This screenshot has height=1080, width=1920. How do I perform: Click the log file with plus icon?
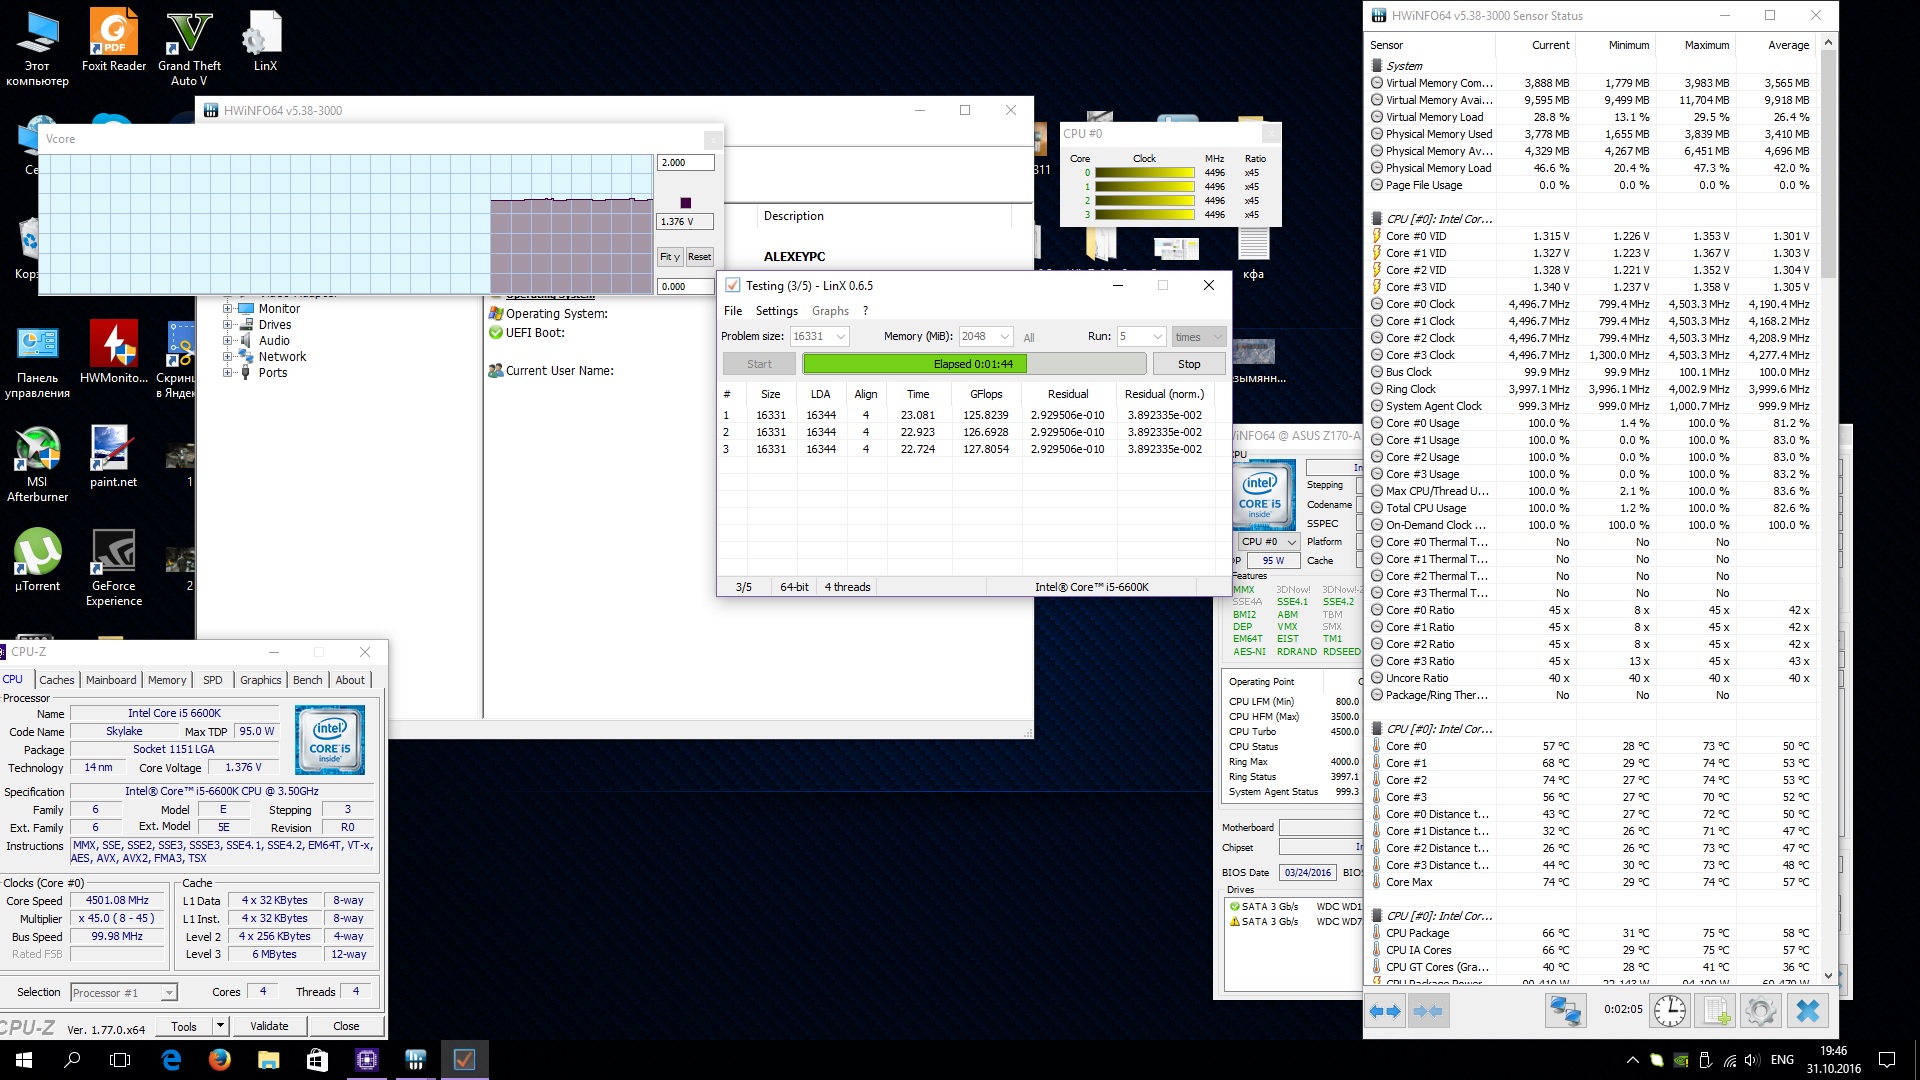coord(1716,1011)
